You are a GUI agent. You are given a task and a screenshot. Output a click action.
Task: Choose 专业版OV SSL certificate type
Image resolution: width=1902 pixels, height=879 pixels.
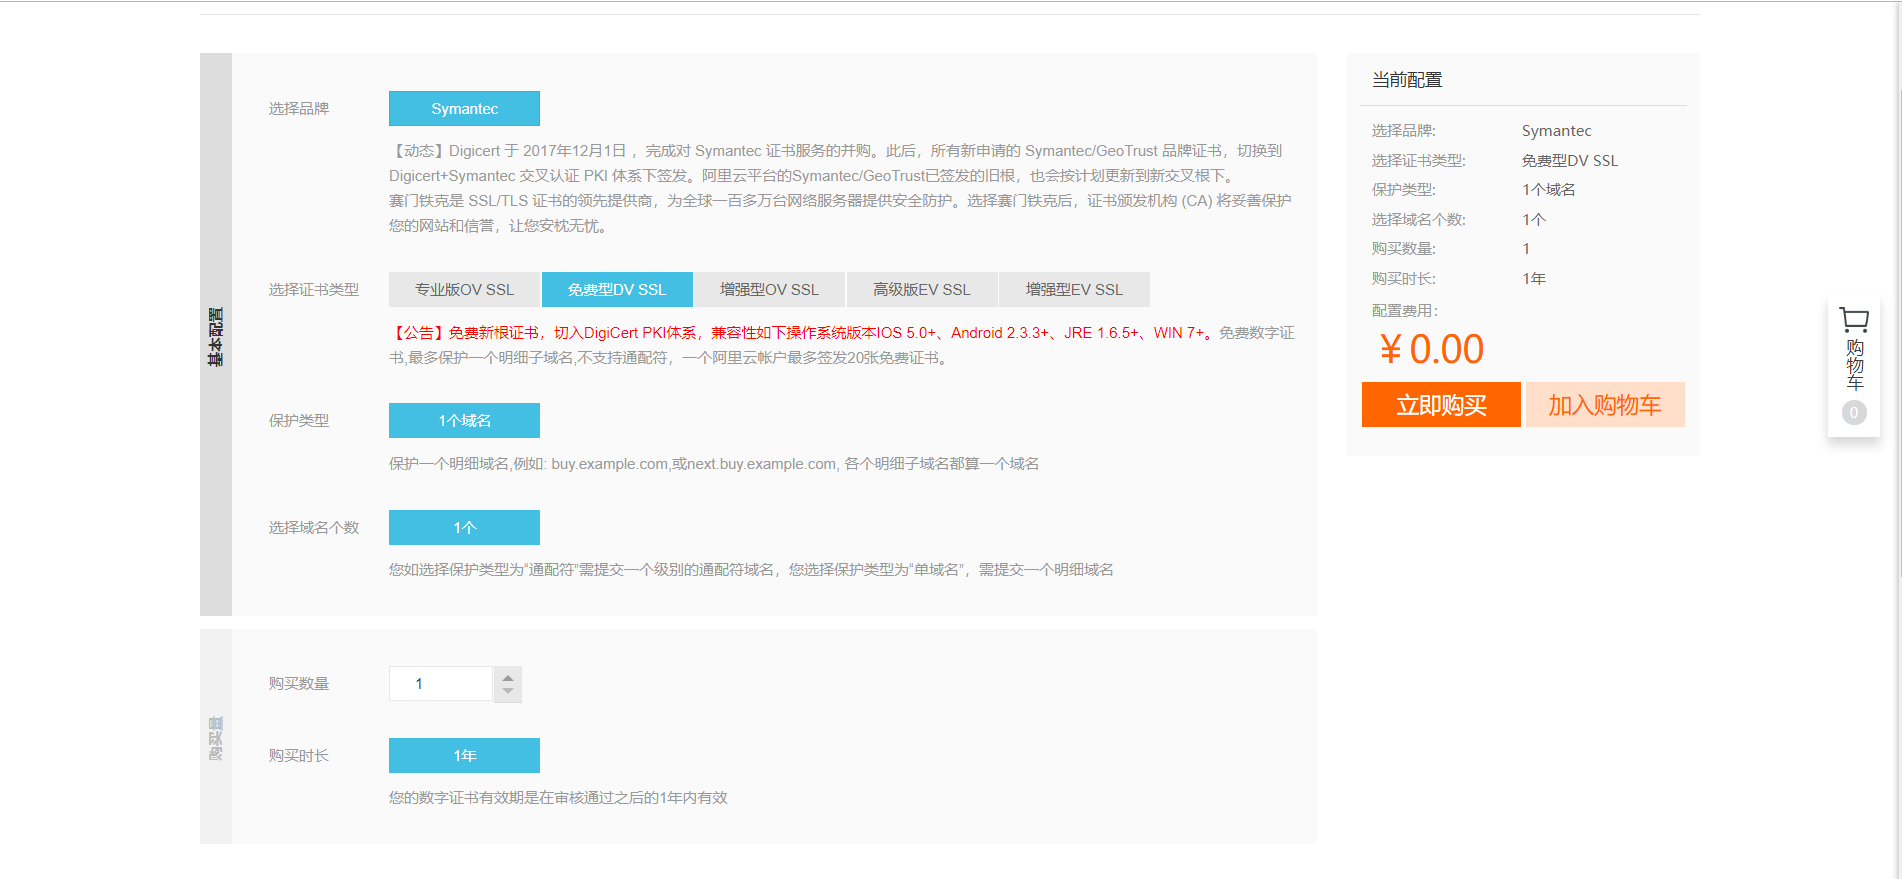464,289
